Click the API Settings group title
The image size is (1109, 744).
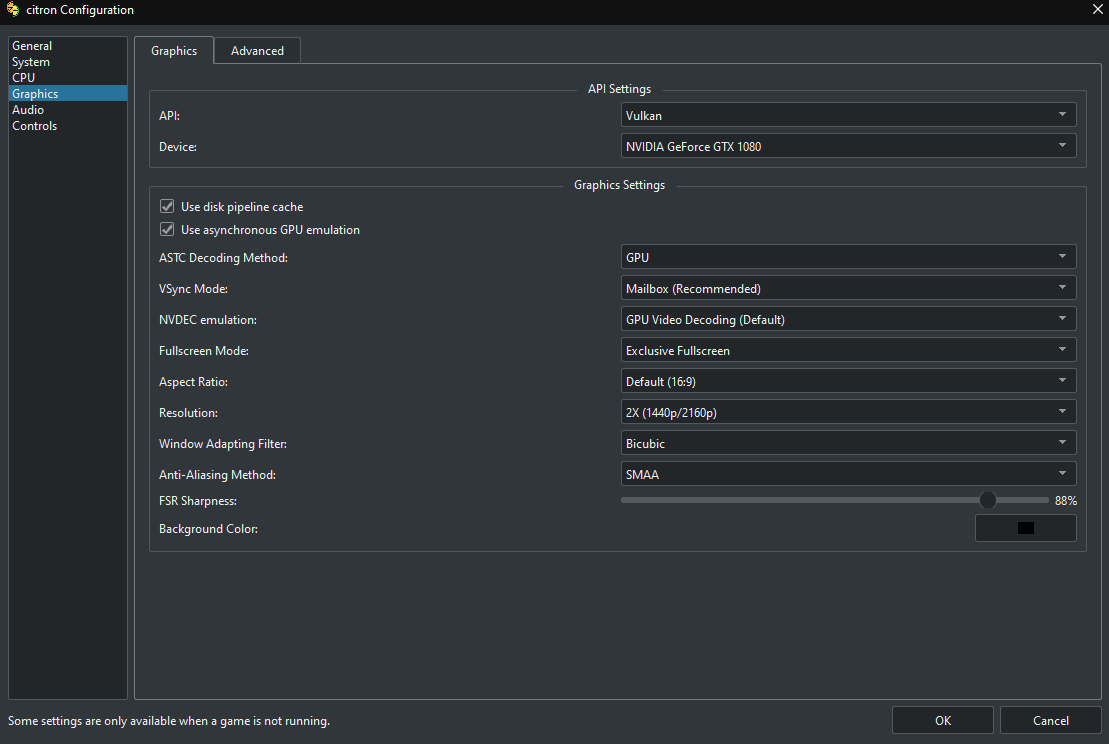(x=620, y=88)
